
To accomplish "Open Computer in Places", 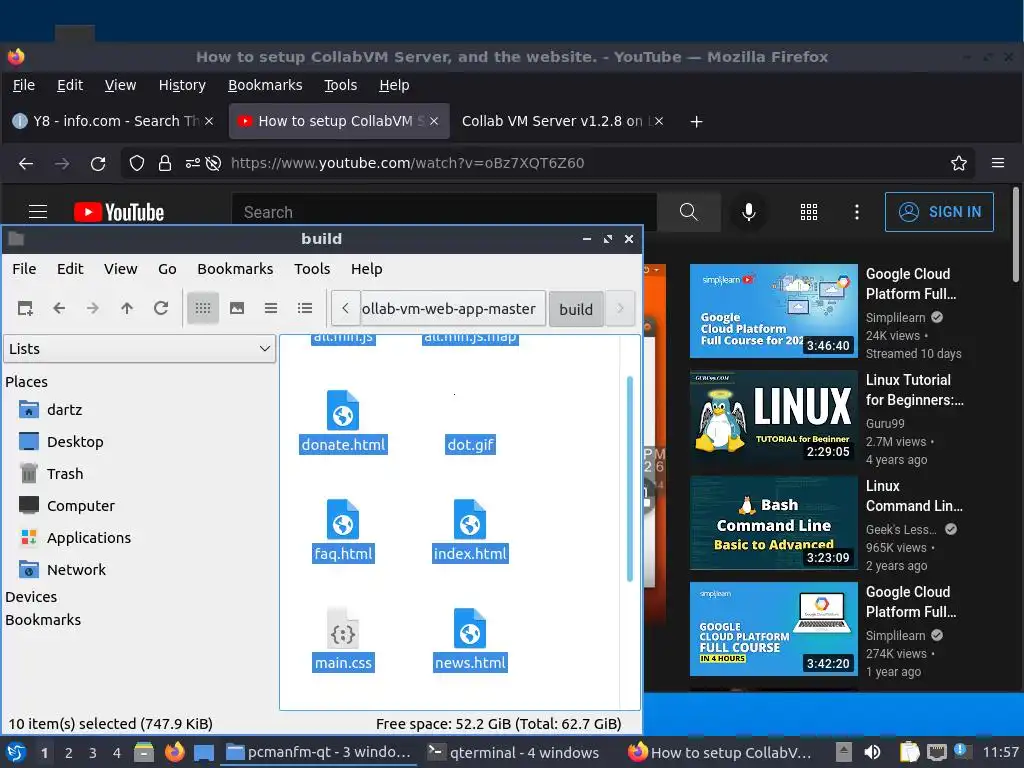I will click(80, 506).
